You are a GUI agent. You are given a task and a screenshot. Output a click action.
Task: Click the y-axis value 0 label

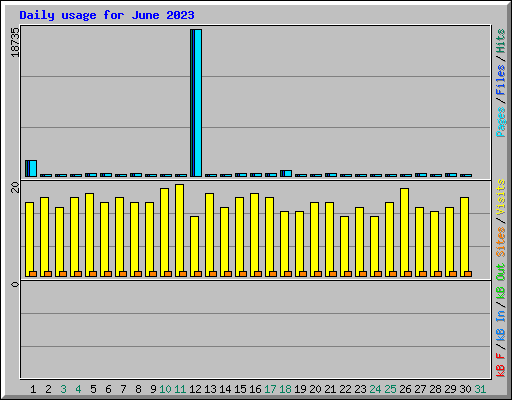pyautogui.click(x=15, y=284)
